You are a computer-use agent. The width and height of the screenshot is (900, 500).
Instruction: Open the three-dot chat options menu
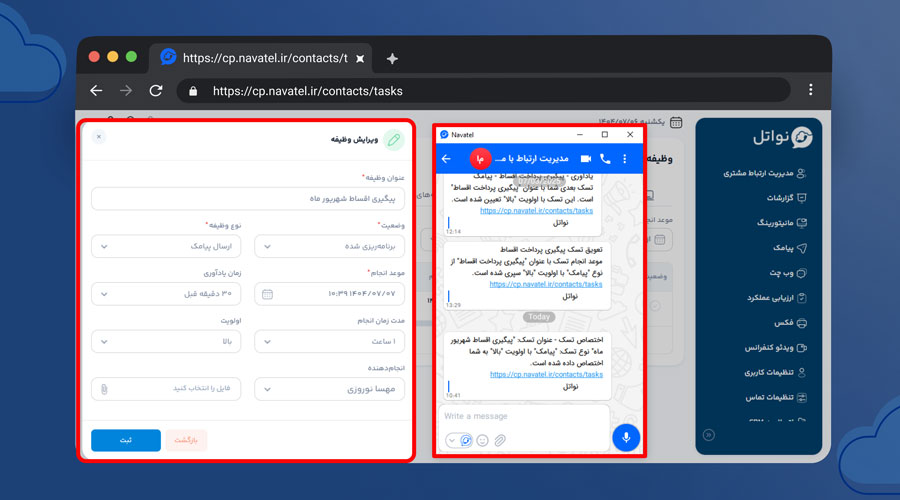tap(625, 159)
